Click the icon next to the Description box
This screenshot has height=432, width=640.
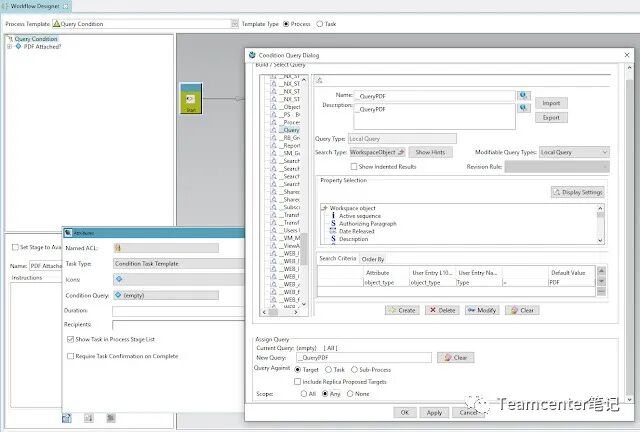coord(522,110)
